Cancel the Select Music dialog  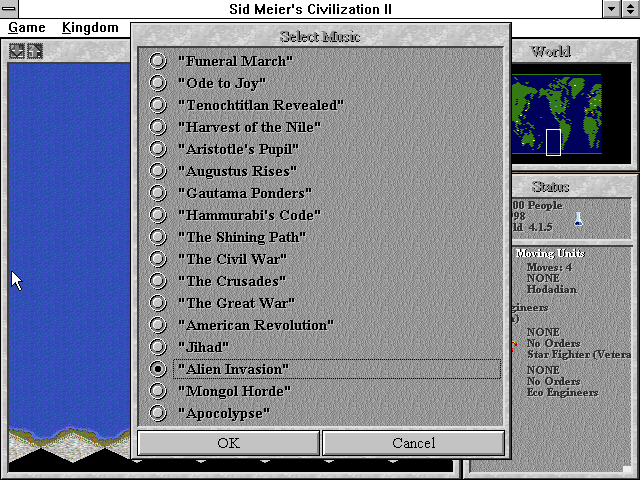[x=413, y=443]
